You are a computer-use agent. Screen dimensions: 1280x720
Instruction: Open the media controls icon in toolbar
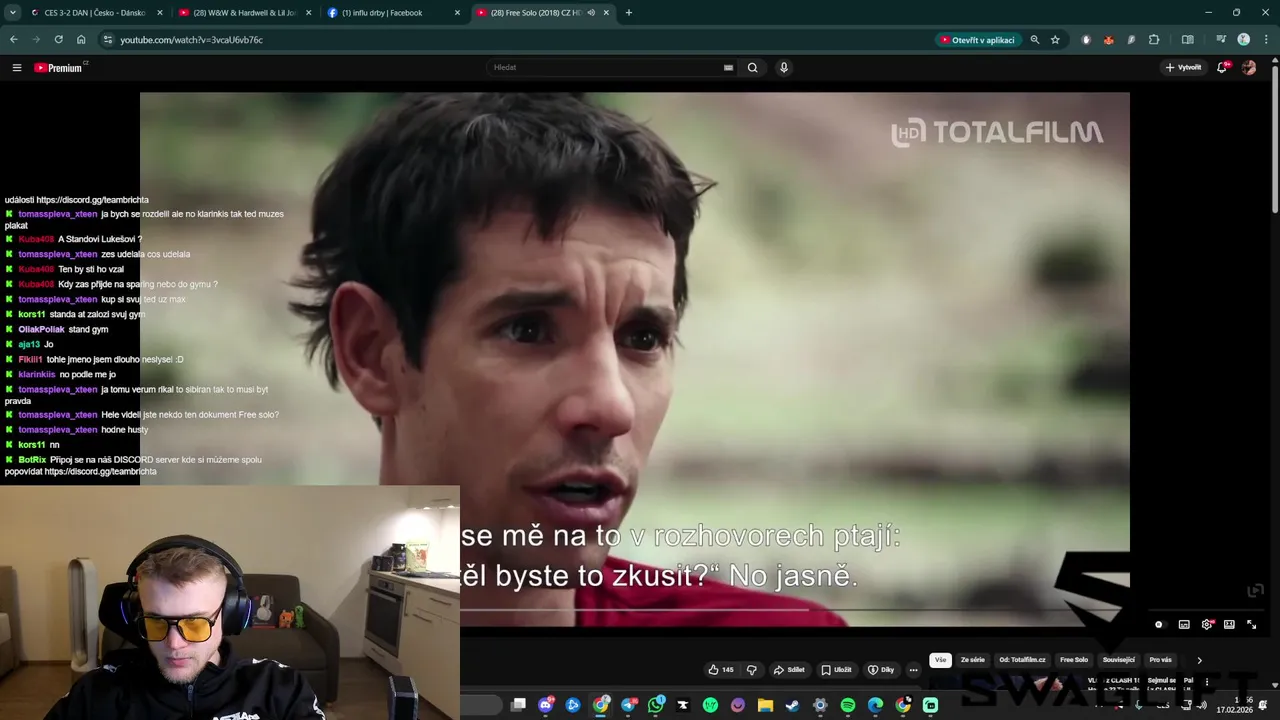[x=1221, y=40]
